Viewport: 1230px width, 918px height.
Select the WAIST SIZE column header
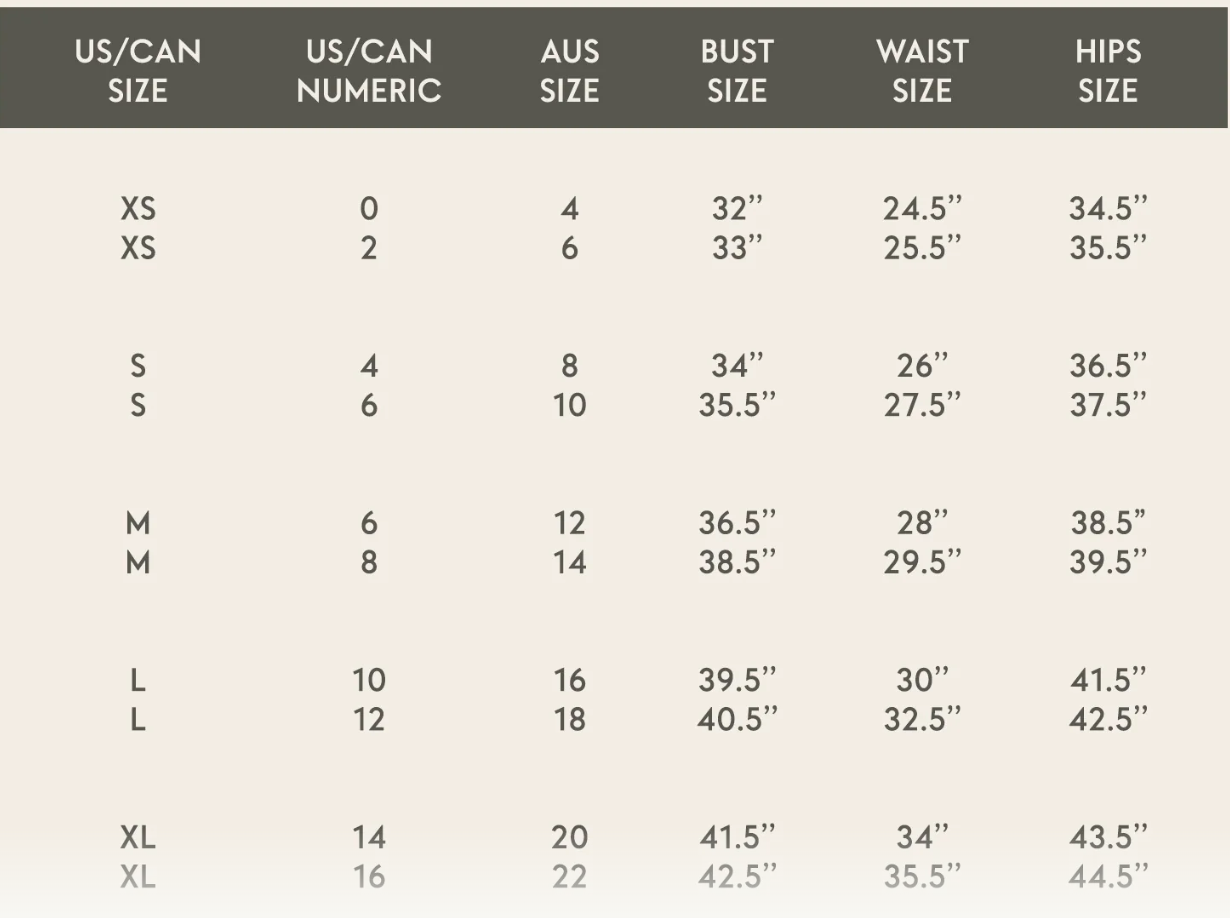(x=922, y=71)
